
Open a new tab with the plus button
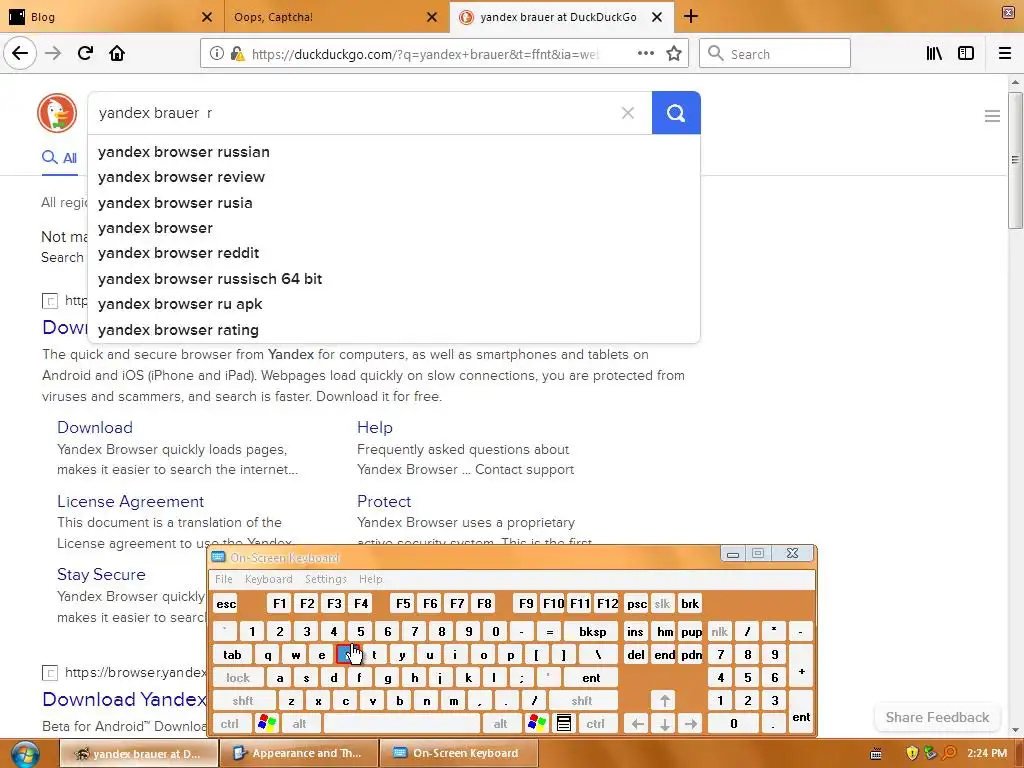pos(691,16)
